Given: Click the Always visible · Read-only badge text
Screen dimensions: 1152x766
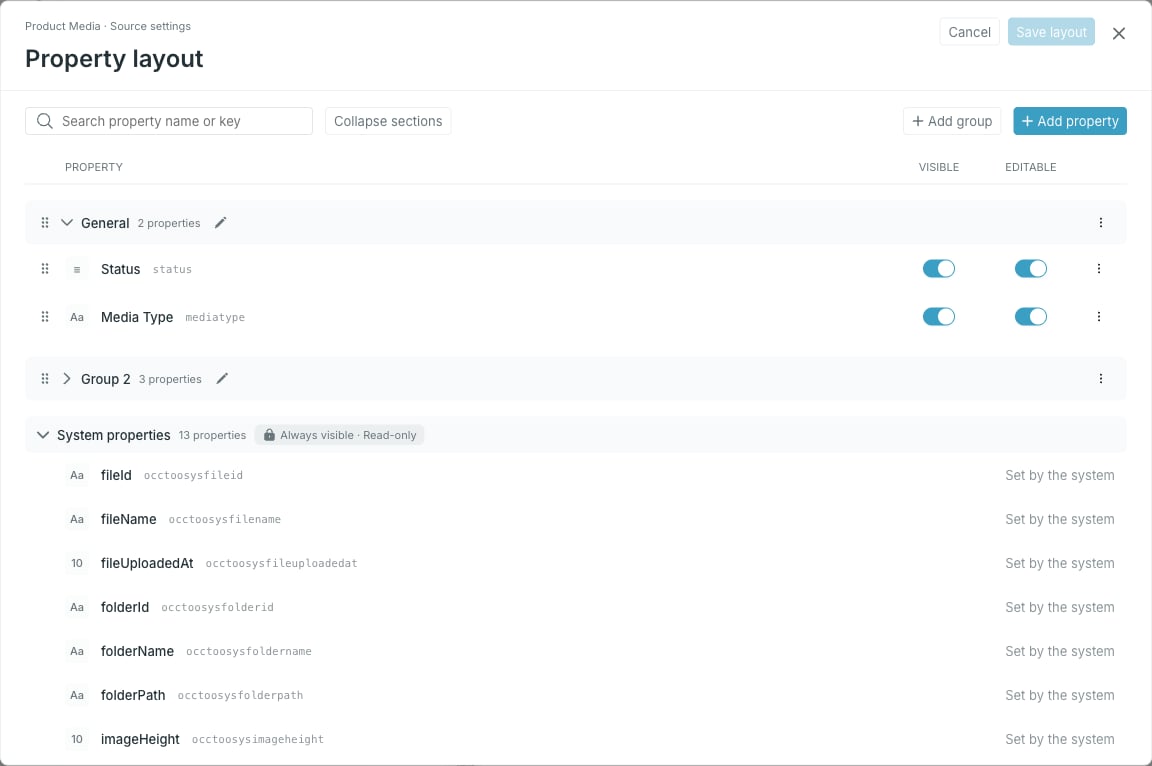Looking at the screenshot, I should pyautogui.click(x=348, y=435).
